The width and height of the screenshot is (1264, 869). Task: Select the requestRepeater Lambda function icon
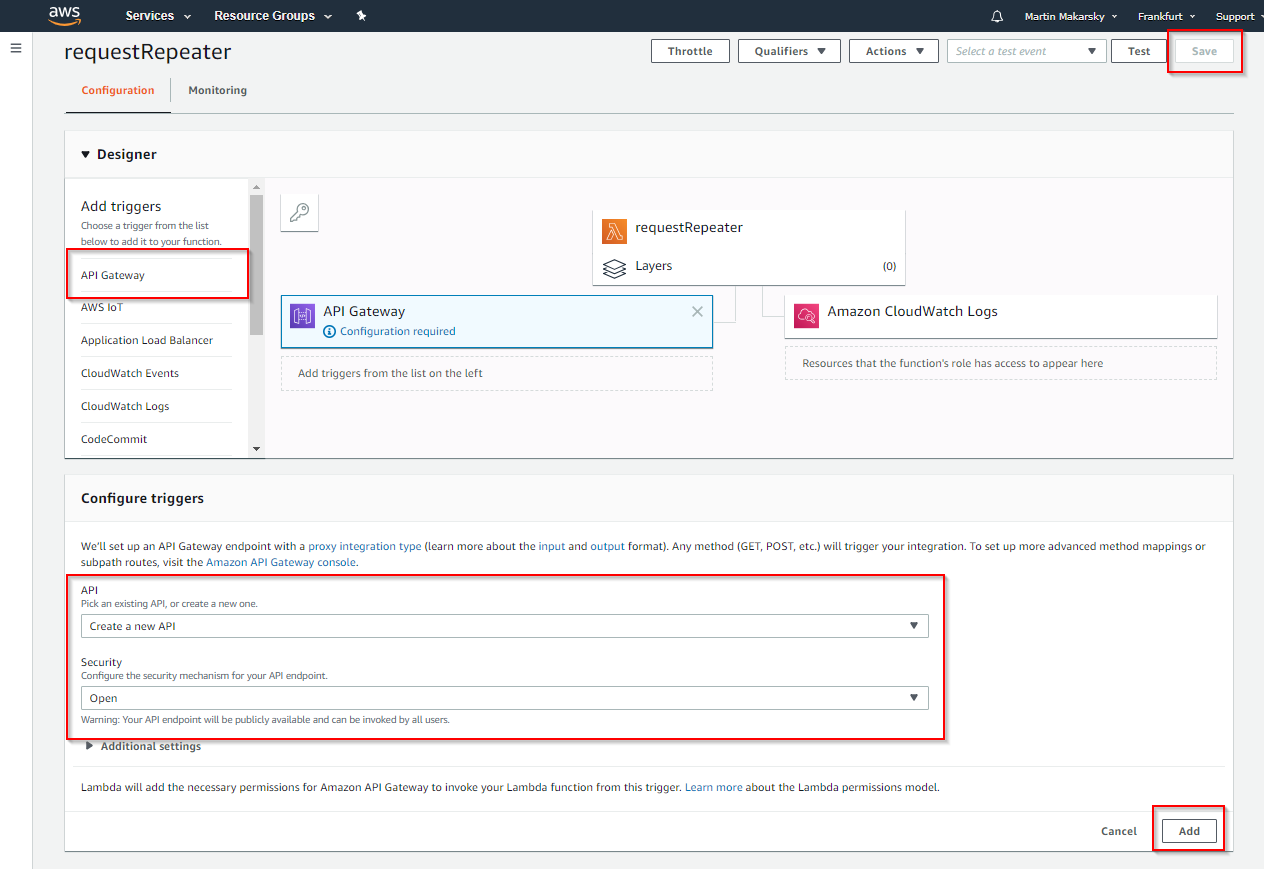pyautogui.click(x=614, y=230)
